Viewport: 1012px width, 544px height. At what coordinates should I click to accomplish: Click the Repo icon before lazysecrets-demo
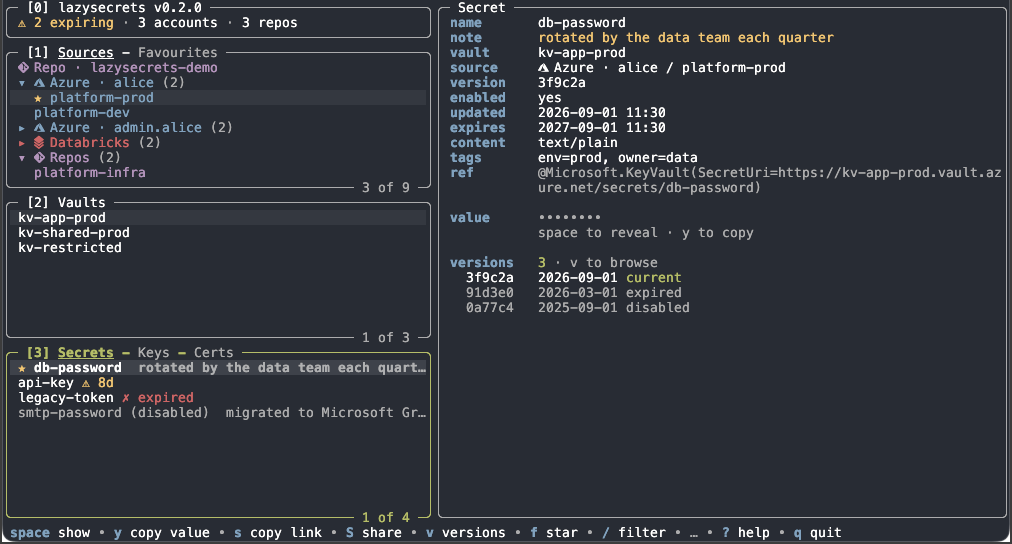[23, 67]
